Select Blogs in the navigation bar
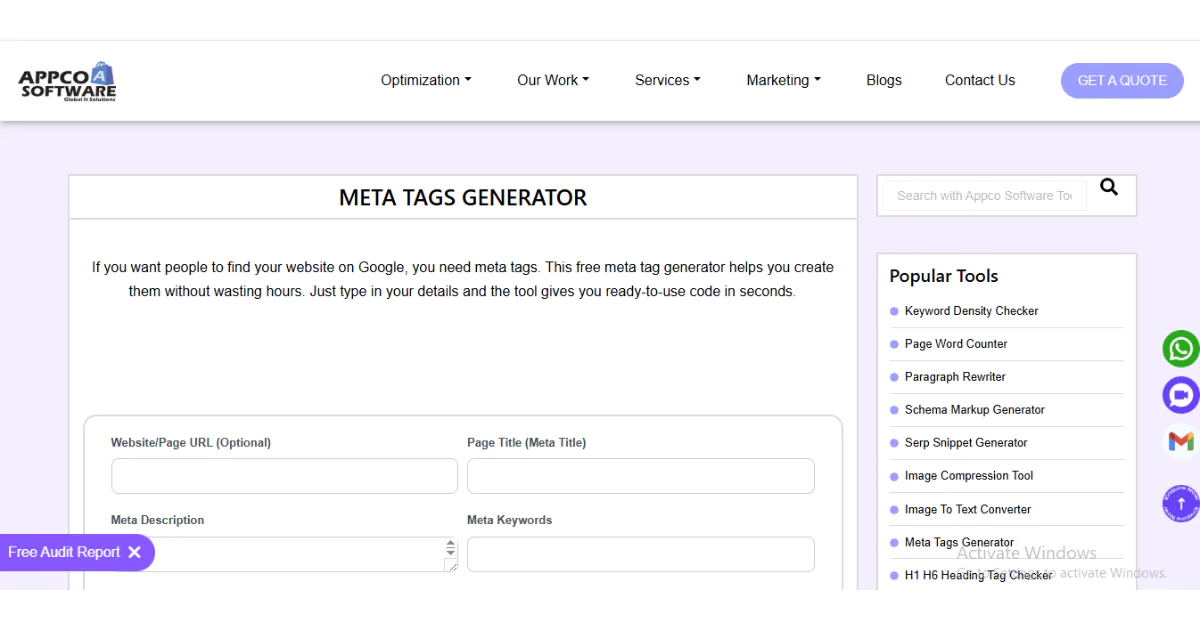Viewport: 1200px width, 628px height. [x=883, y=80]
